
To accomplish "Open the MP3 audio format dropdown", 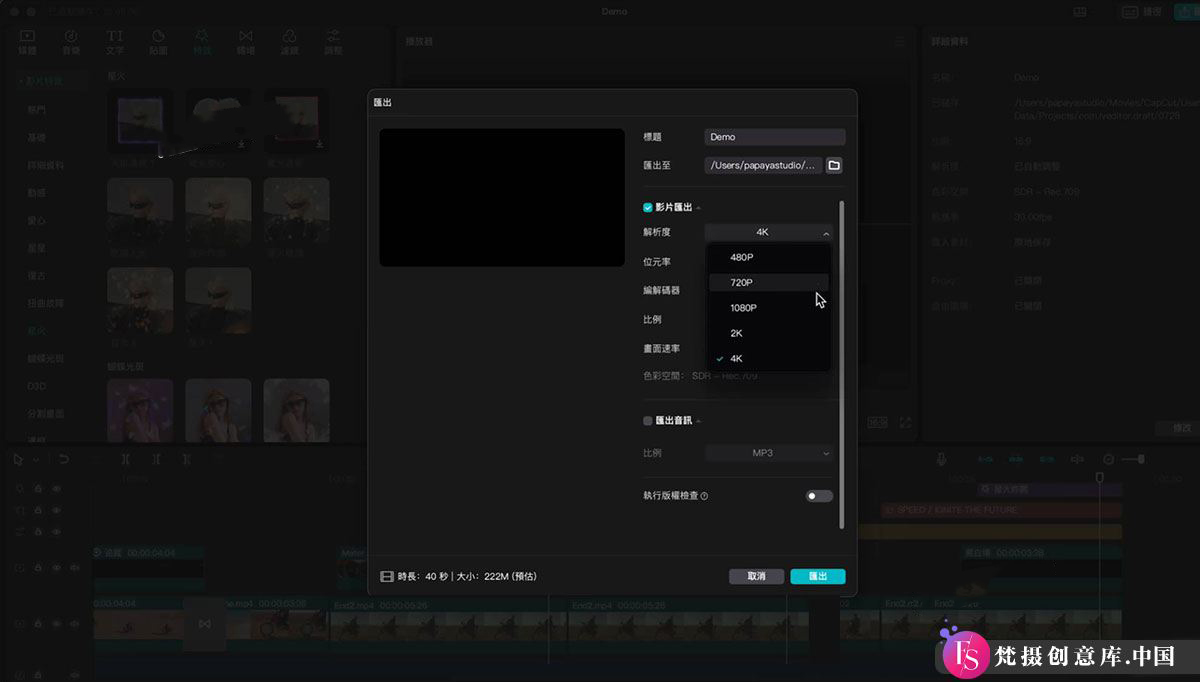I will click(769, 453).
